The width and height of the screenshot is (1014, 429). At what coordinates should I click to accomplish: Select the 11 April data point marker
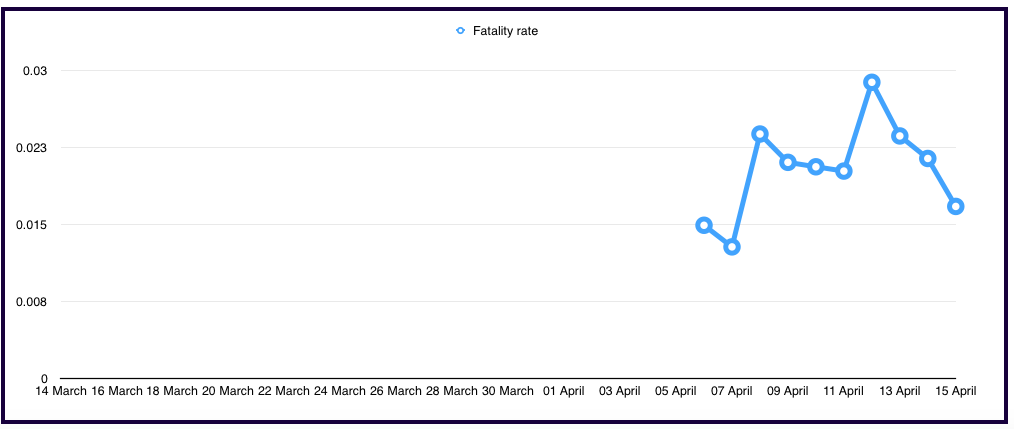point(844,171)
